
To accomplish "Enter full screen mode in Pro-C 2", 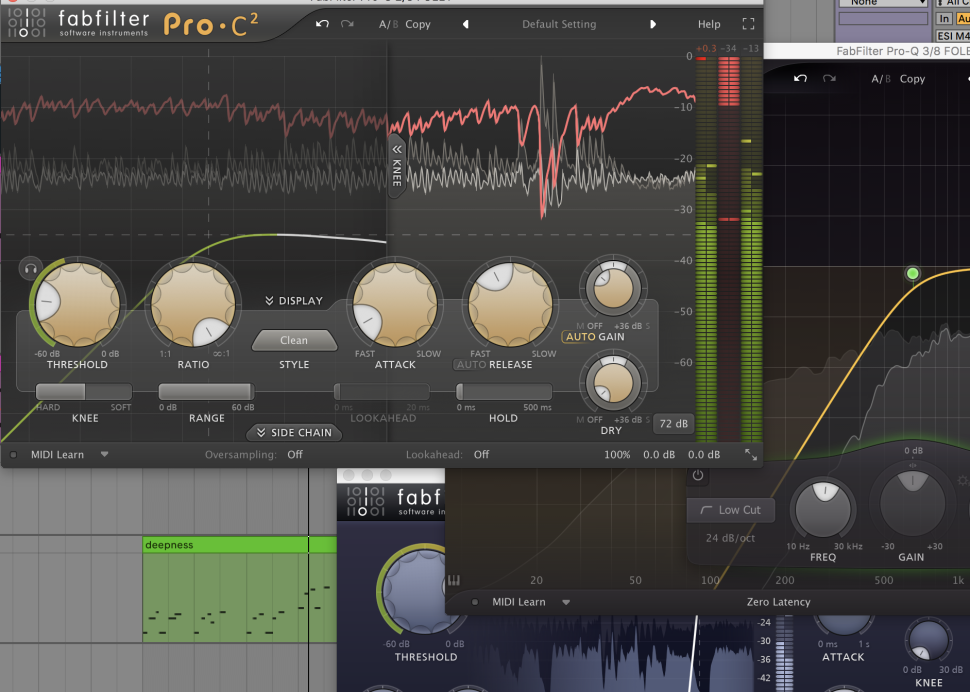I will coord(748,24).
